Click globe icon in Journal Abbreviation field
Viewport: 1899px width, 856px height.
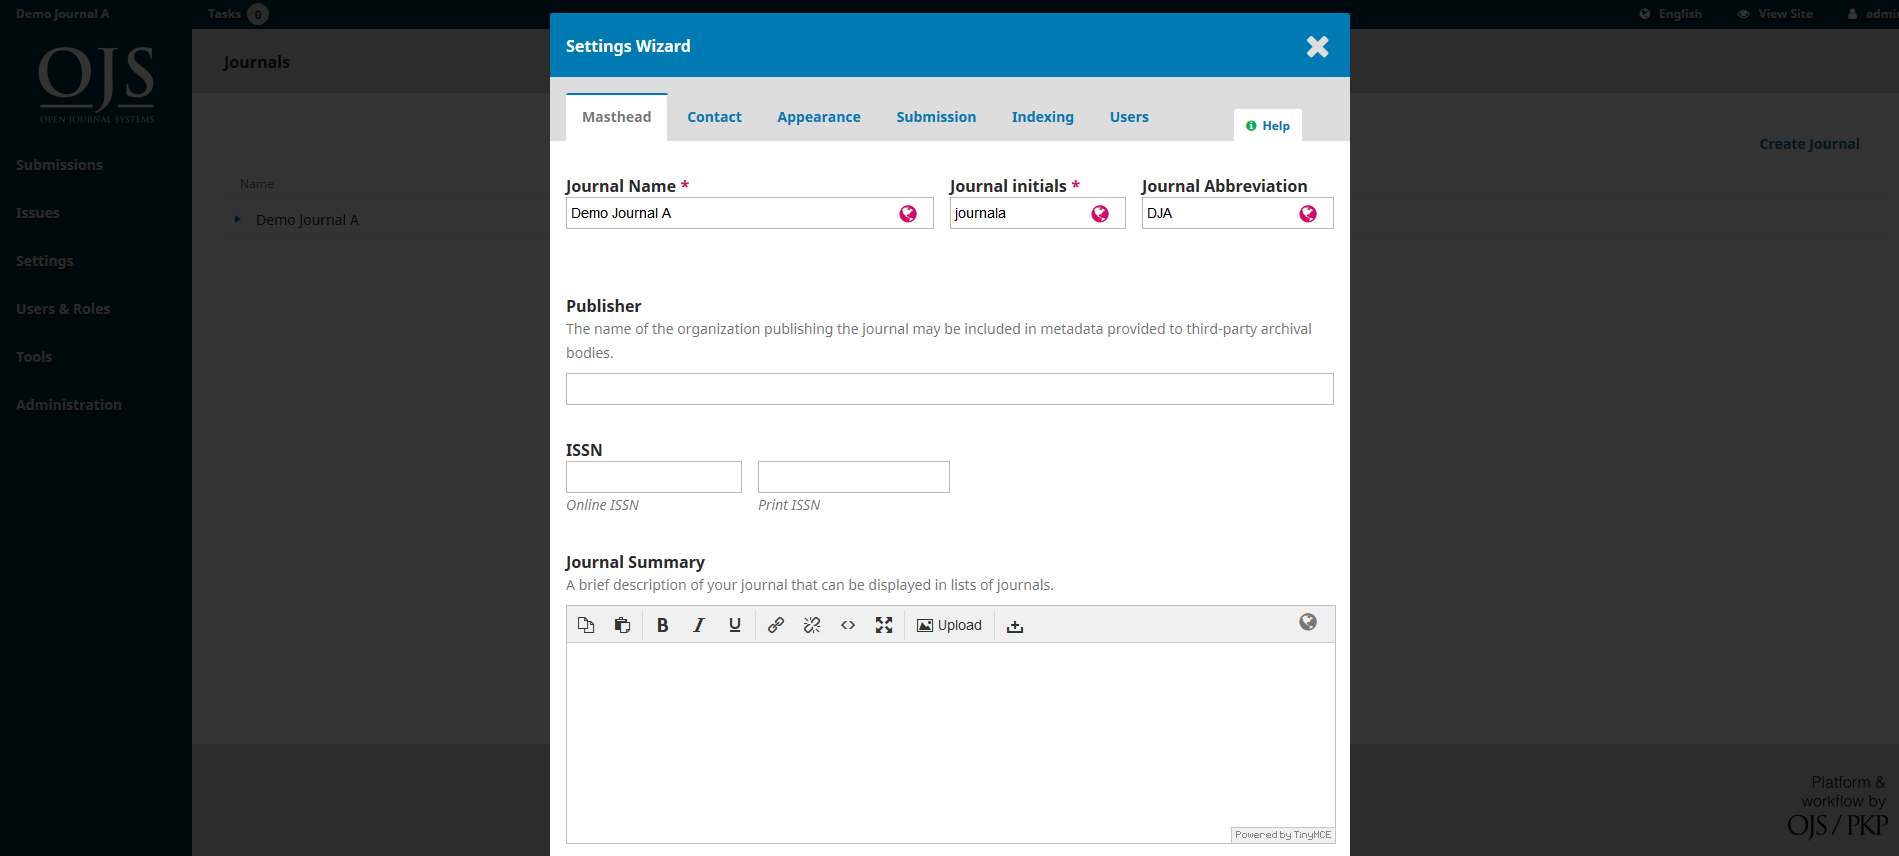(x=1308, y=213)
